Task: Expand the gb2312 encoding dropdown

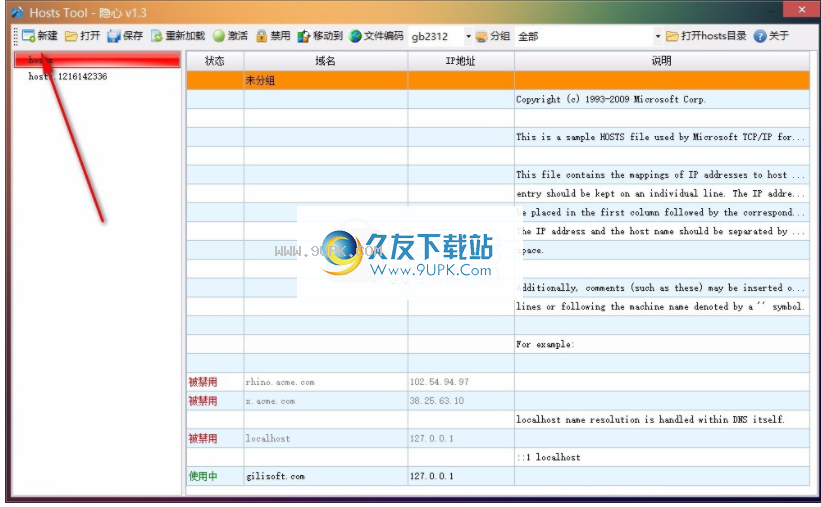Action: coord(468,36)
